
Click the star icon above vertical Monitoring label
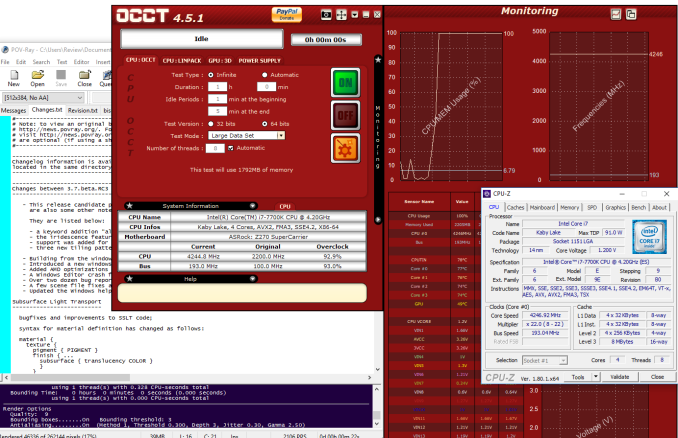point(378,60)
